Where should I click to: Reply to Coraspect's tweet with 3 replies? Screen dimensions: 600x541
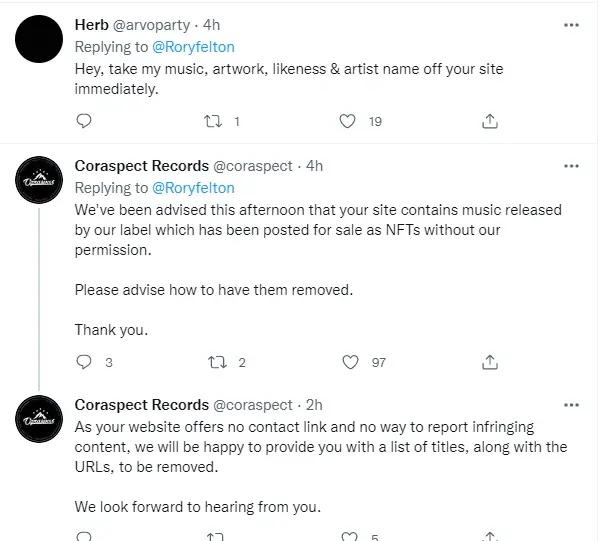point(84,362)
